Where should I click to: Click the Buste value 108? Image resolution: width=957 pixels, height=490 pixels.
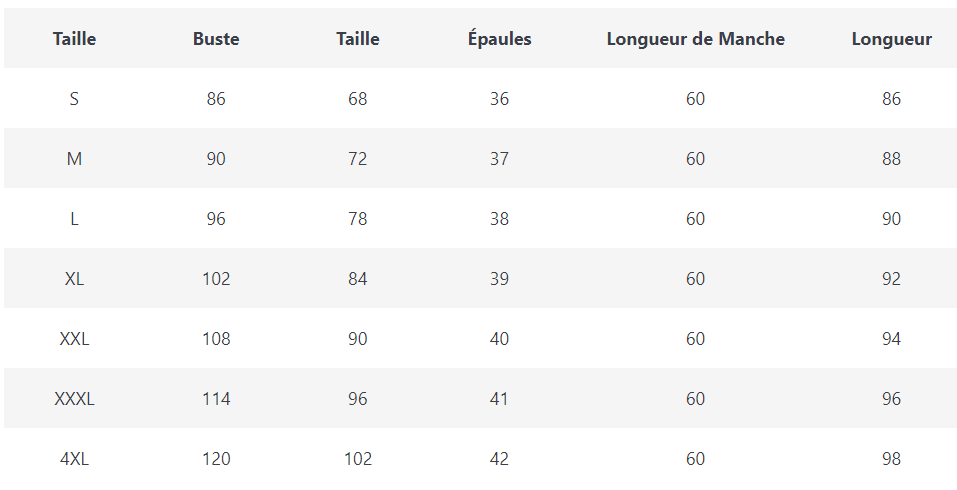point(216,339)
